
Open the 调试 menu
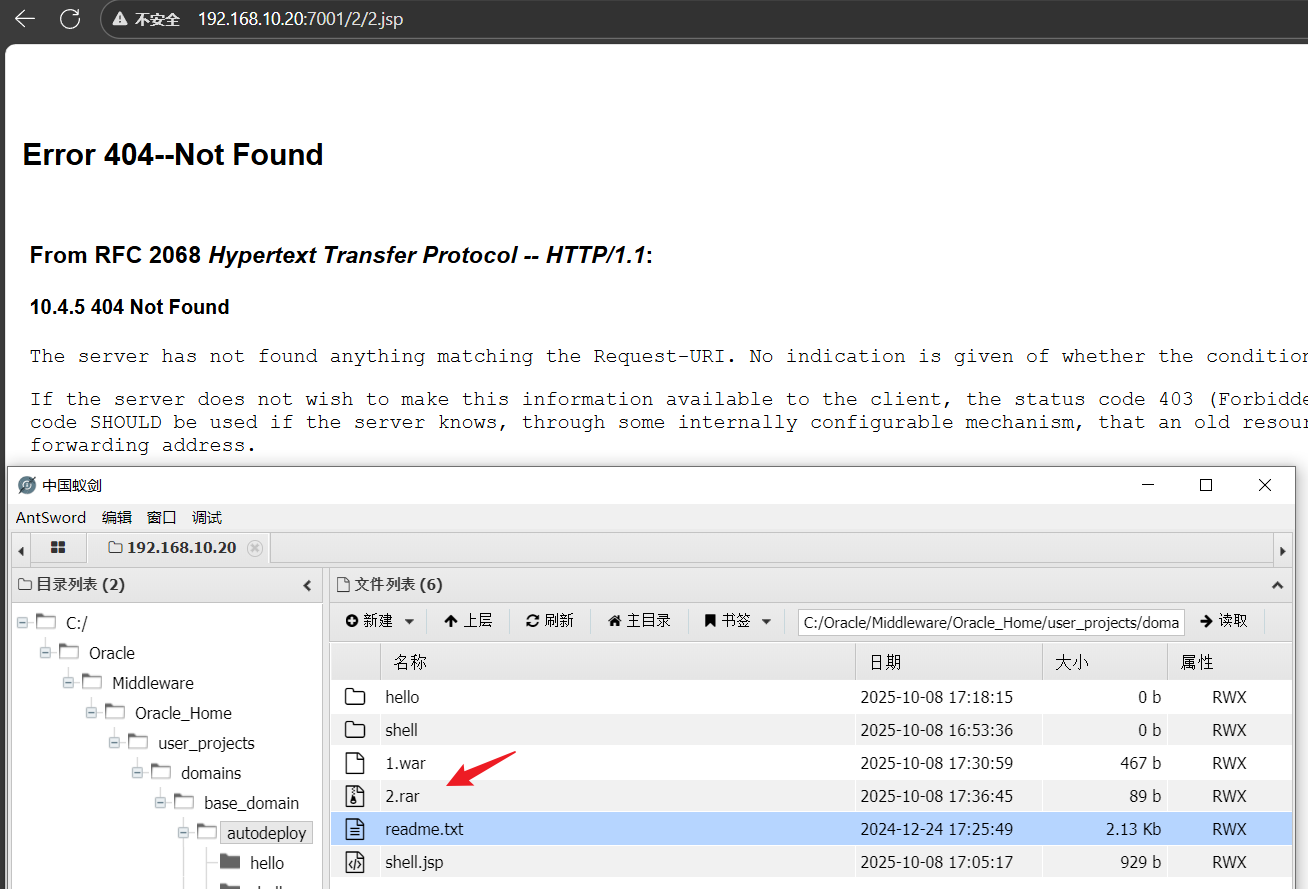pyautogui.click(x=207, y=518)
